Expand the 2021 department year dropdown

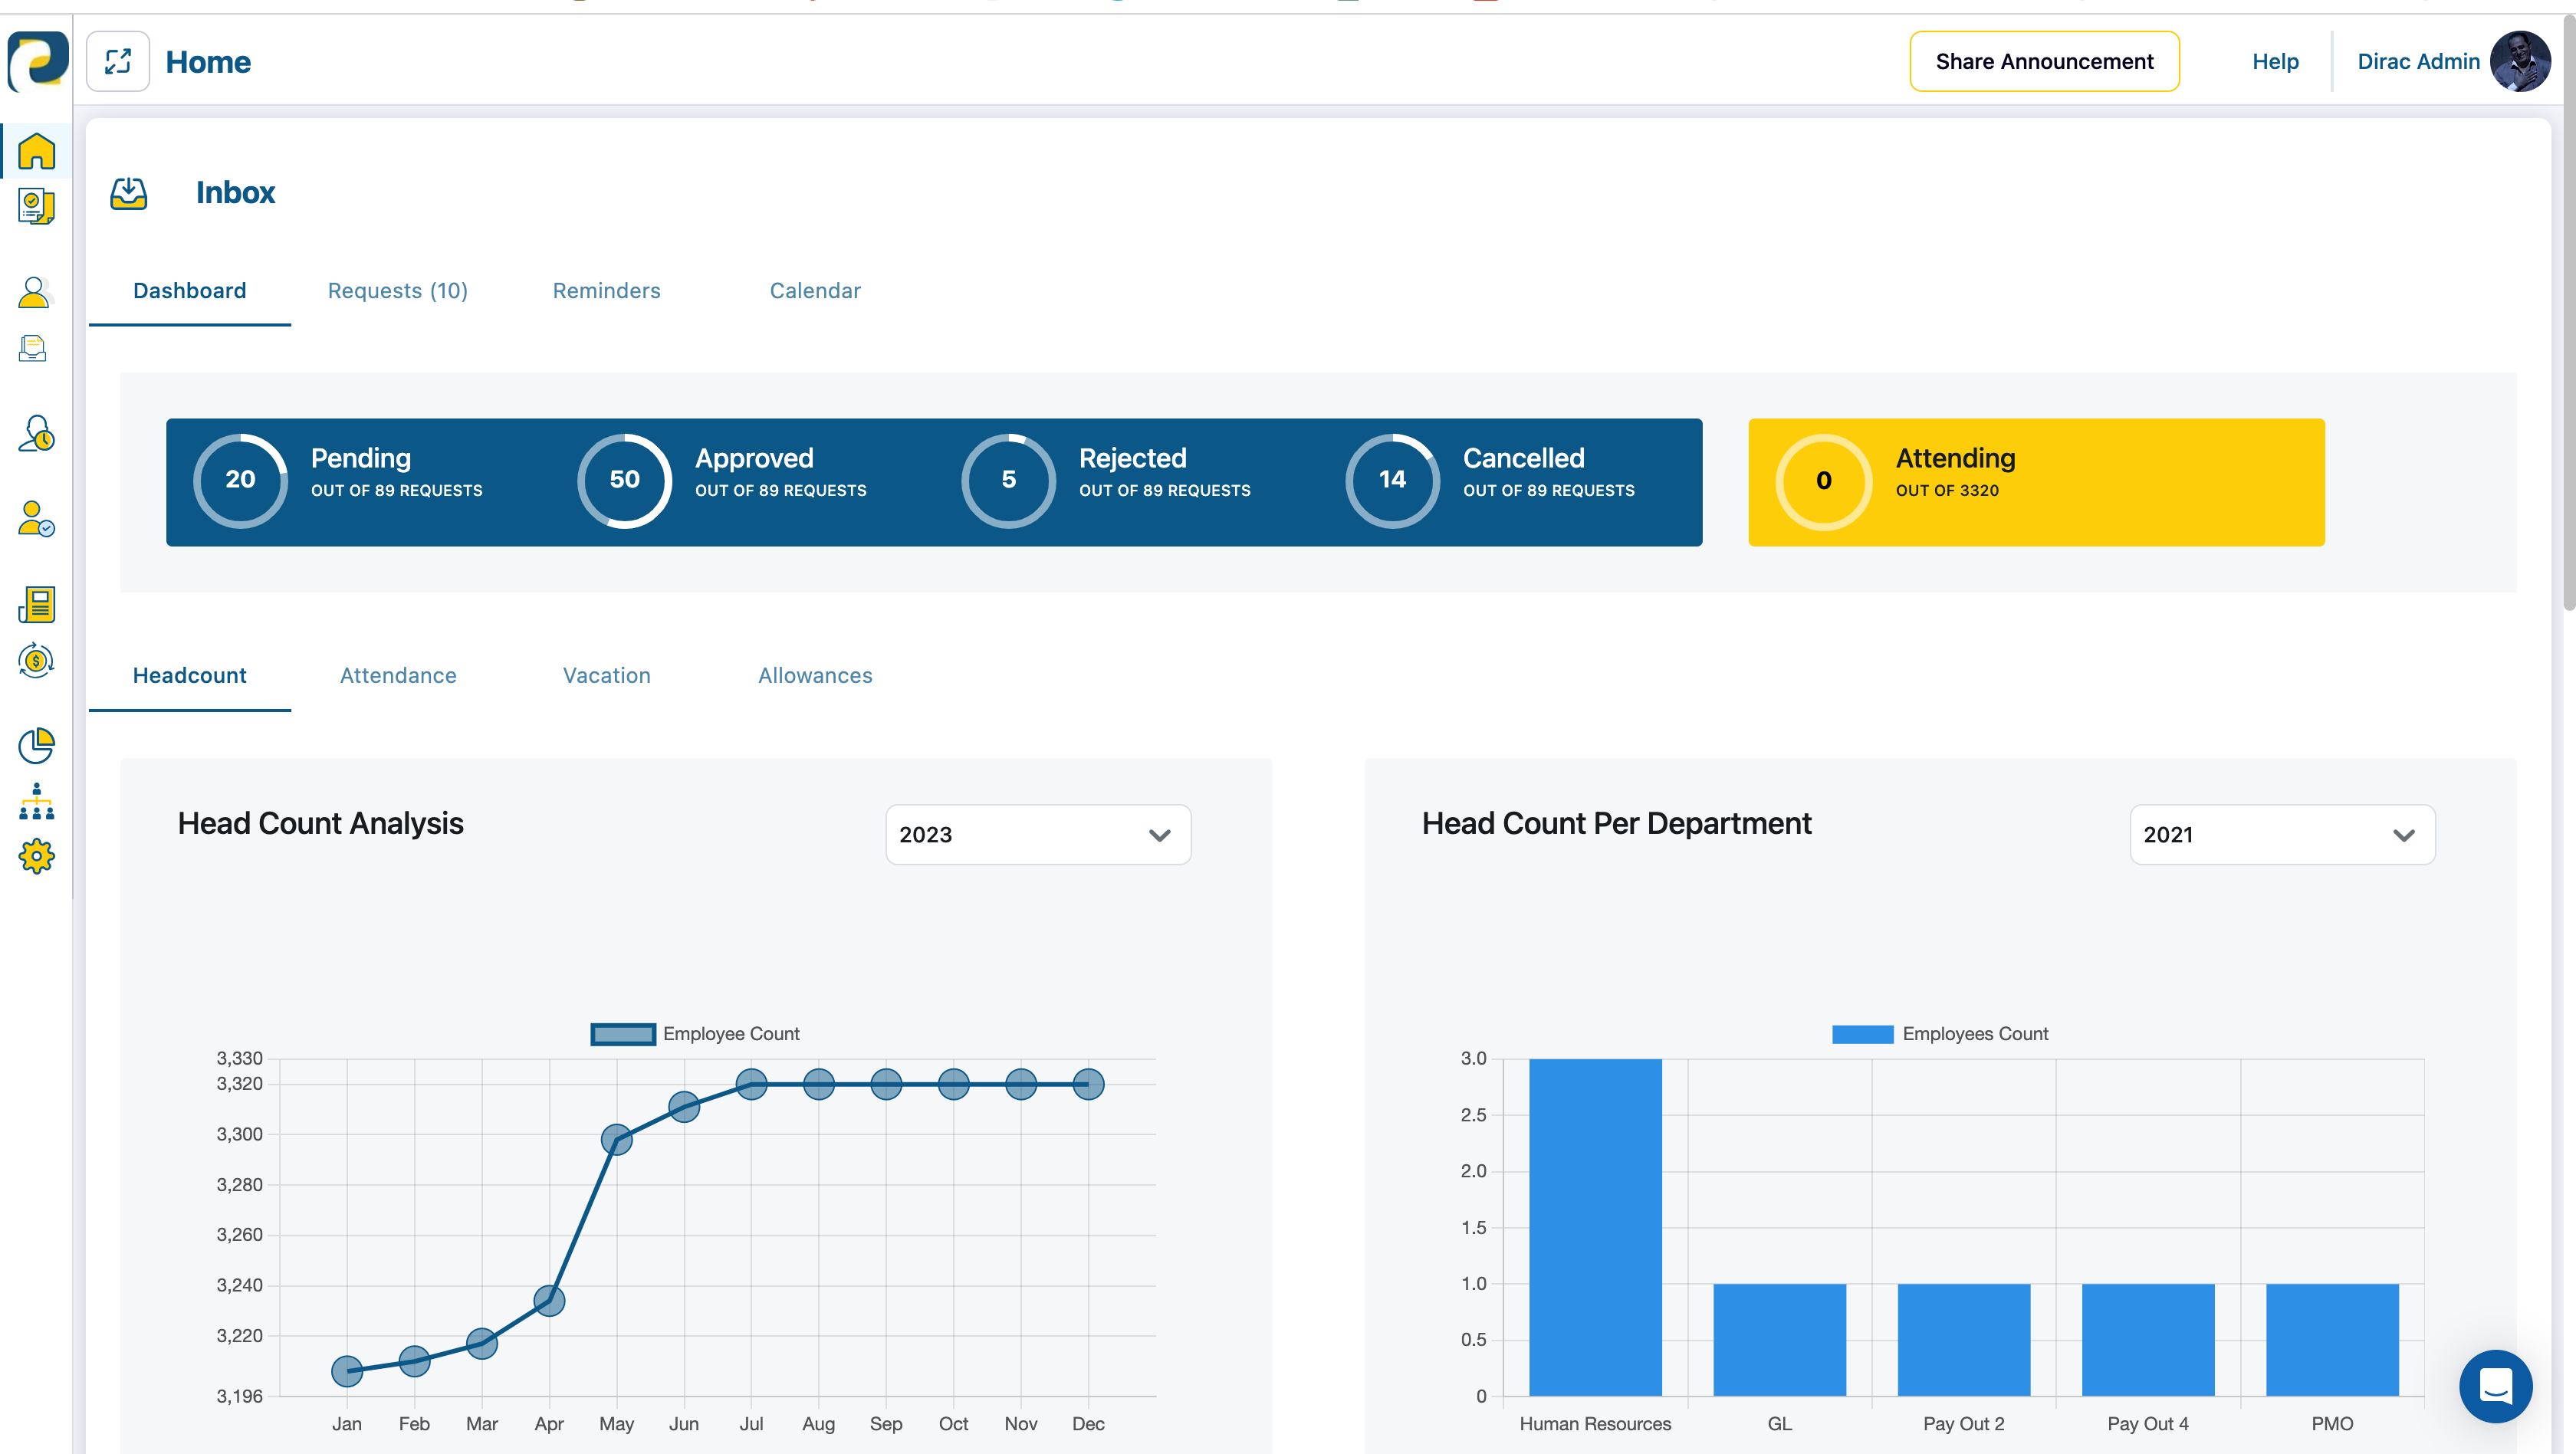[x=2282, y=834]
